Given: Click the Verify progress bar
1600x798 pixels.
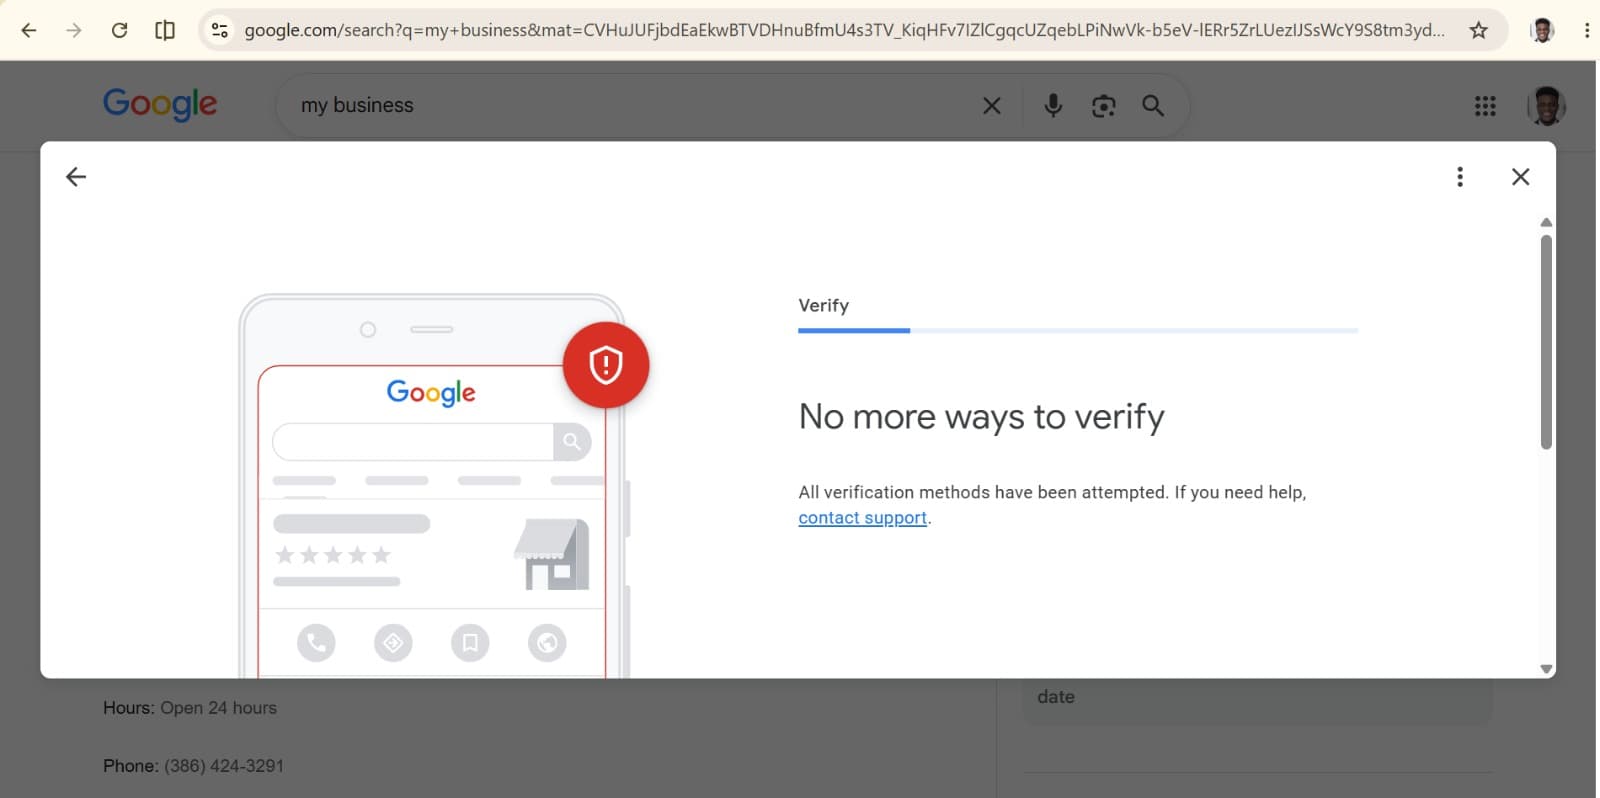Looking at the screenshot, I should pos(1078,330).
